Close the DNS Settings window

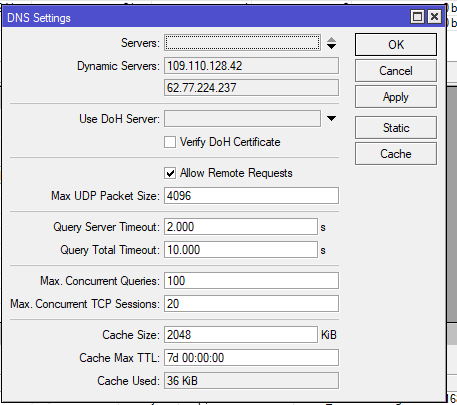434,16
